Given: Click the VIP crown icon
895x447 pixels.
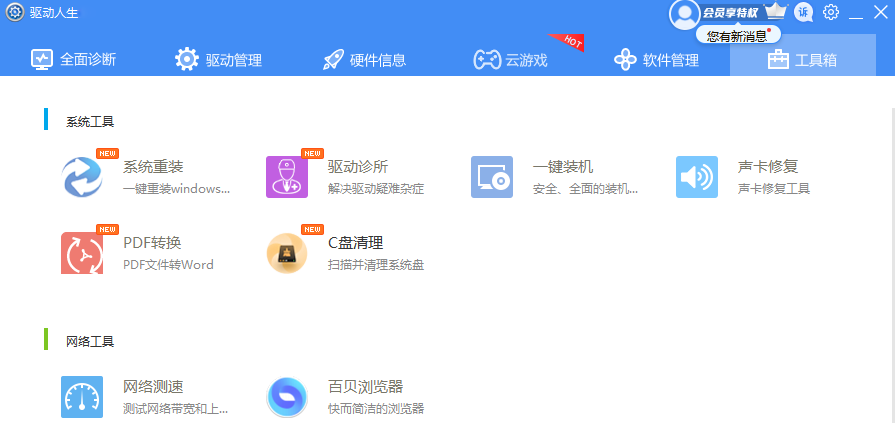Looking at the screenshot, I should pyautogui.click(x=776, y=11).
